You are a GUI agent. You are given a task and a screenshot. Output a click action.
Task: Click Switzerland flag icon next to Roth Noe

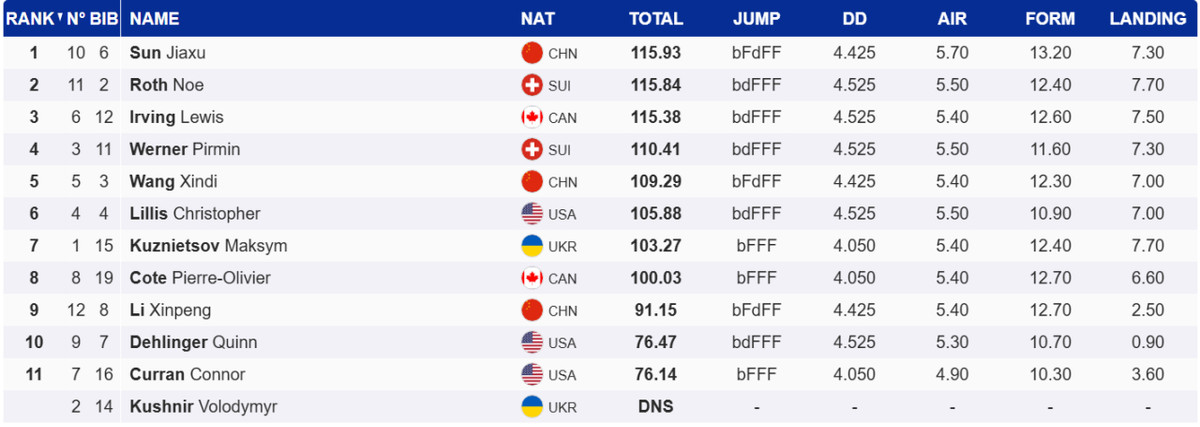(x=532, y=85)
